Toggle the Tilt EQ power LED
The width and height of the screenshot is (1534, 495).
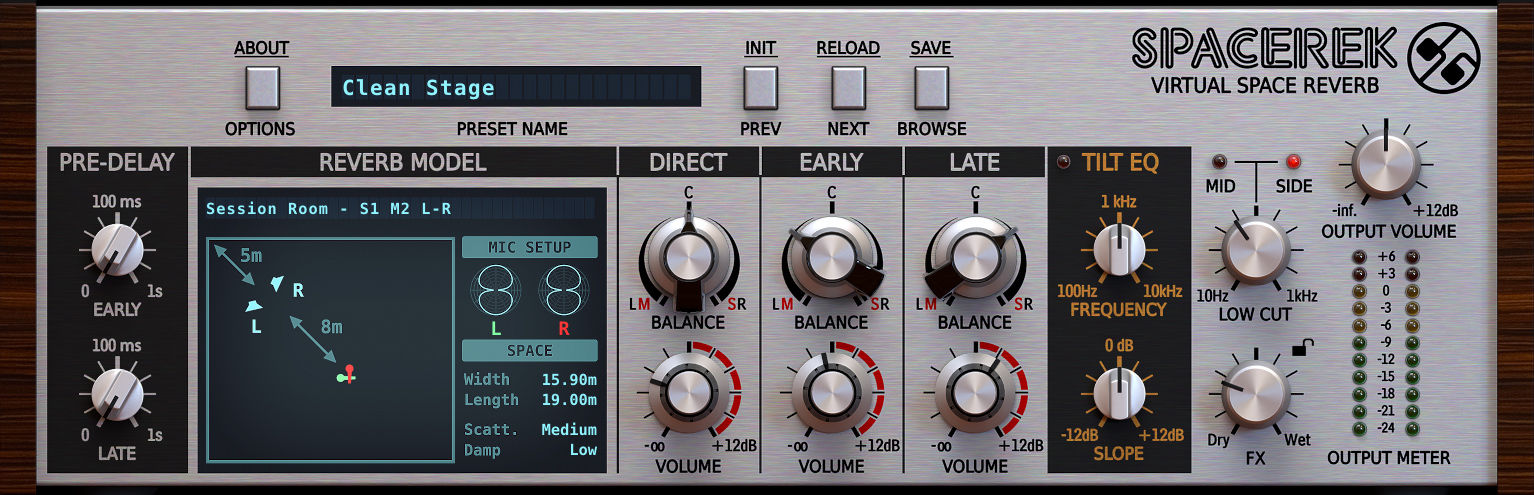(1062, 162)
